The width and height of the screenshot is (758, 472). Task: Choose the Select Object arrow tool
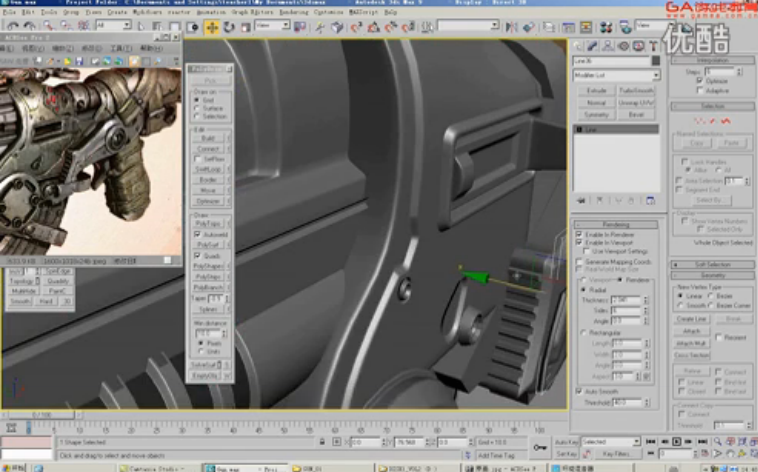[x=142, y=26]
